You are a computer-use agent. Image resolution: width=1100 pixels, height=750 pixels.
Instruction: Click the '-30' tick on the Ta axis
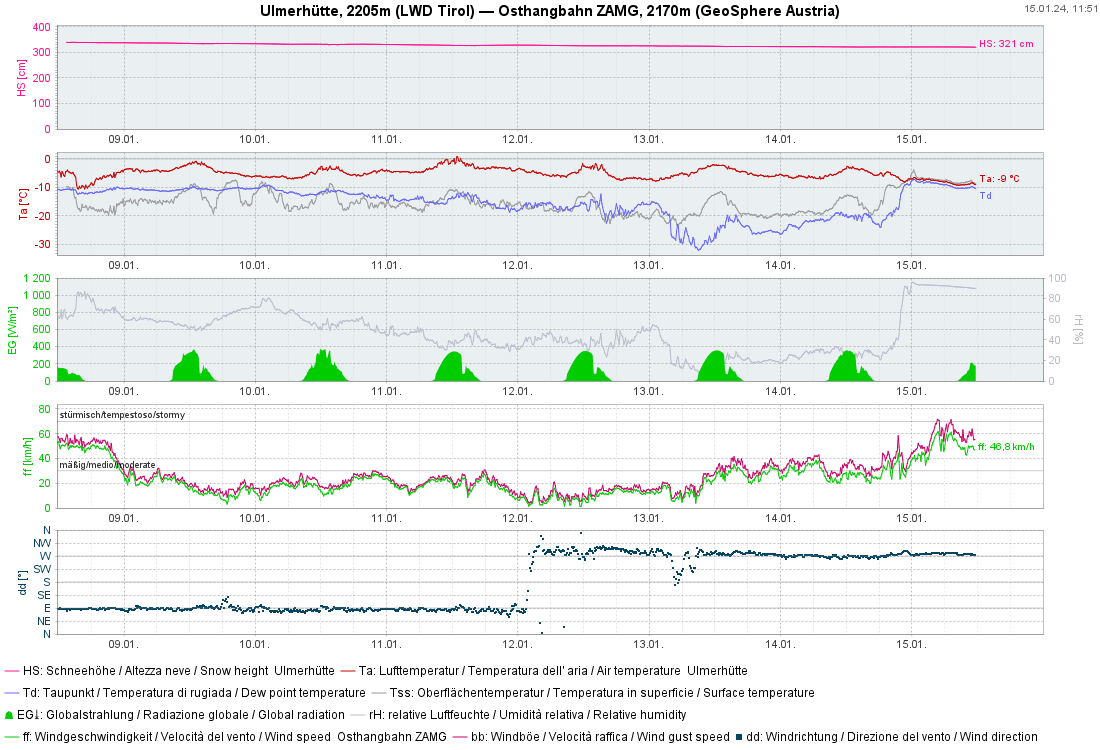click(x=43, y=245)
